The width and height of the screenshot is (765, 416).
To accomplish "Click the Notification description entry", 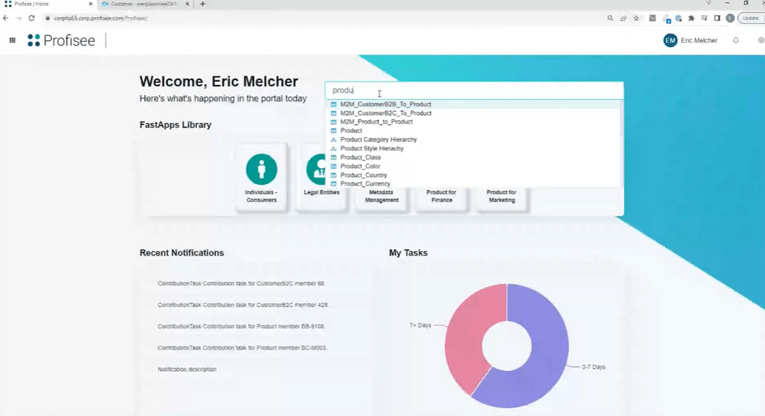I will pos(187,369).
